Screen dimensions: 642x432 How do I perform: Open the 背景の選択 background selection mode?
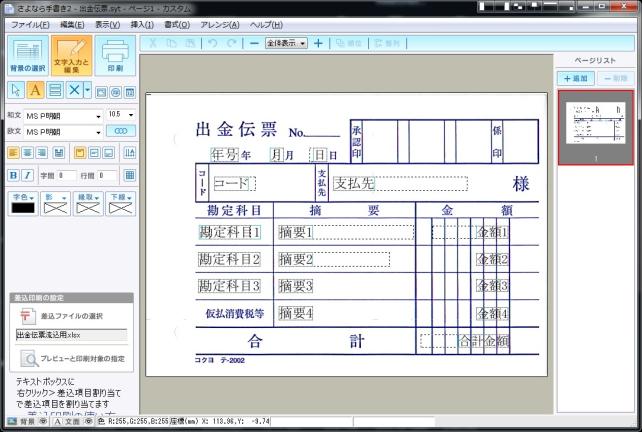pyautogui.click(x=28, y=56)
